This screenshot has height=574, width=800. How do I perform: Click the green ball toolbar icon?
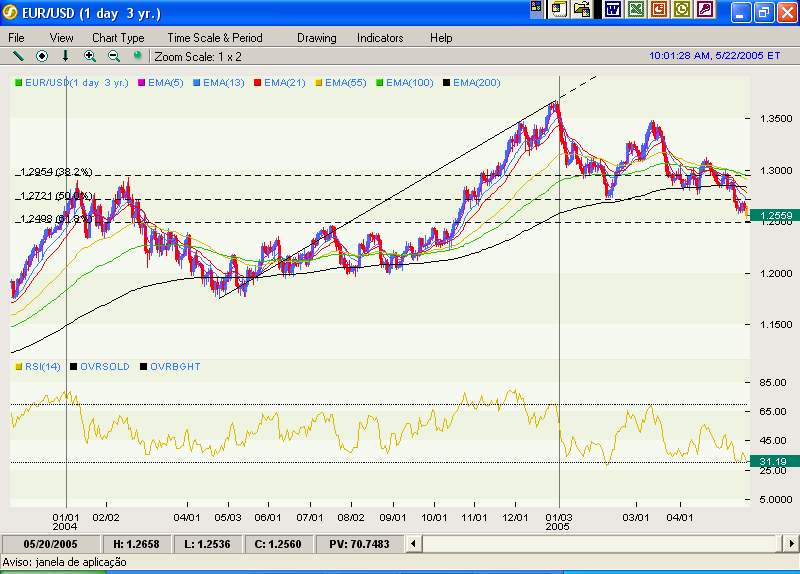click(x=137, y=56)
